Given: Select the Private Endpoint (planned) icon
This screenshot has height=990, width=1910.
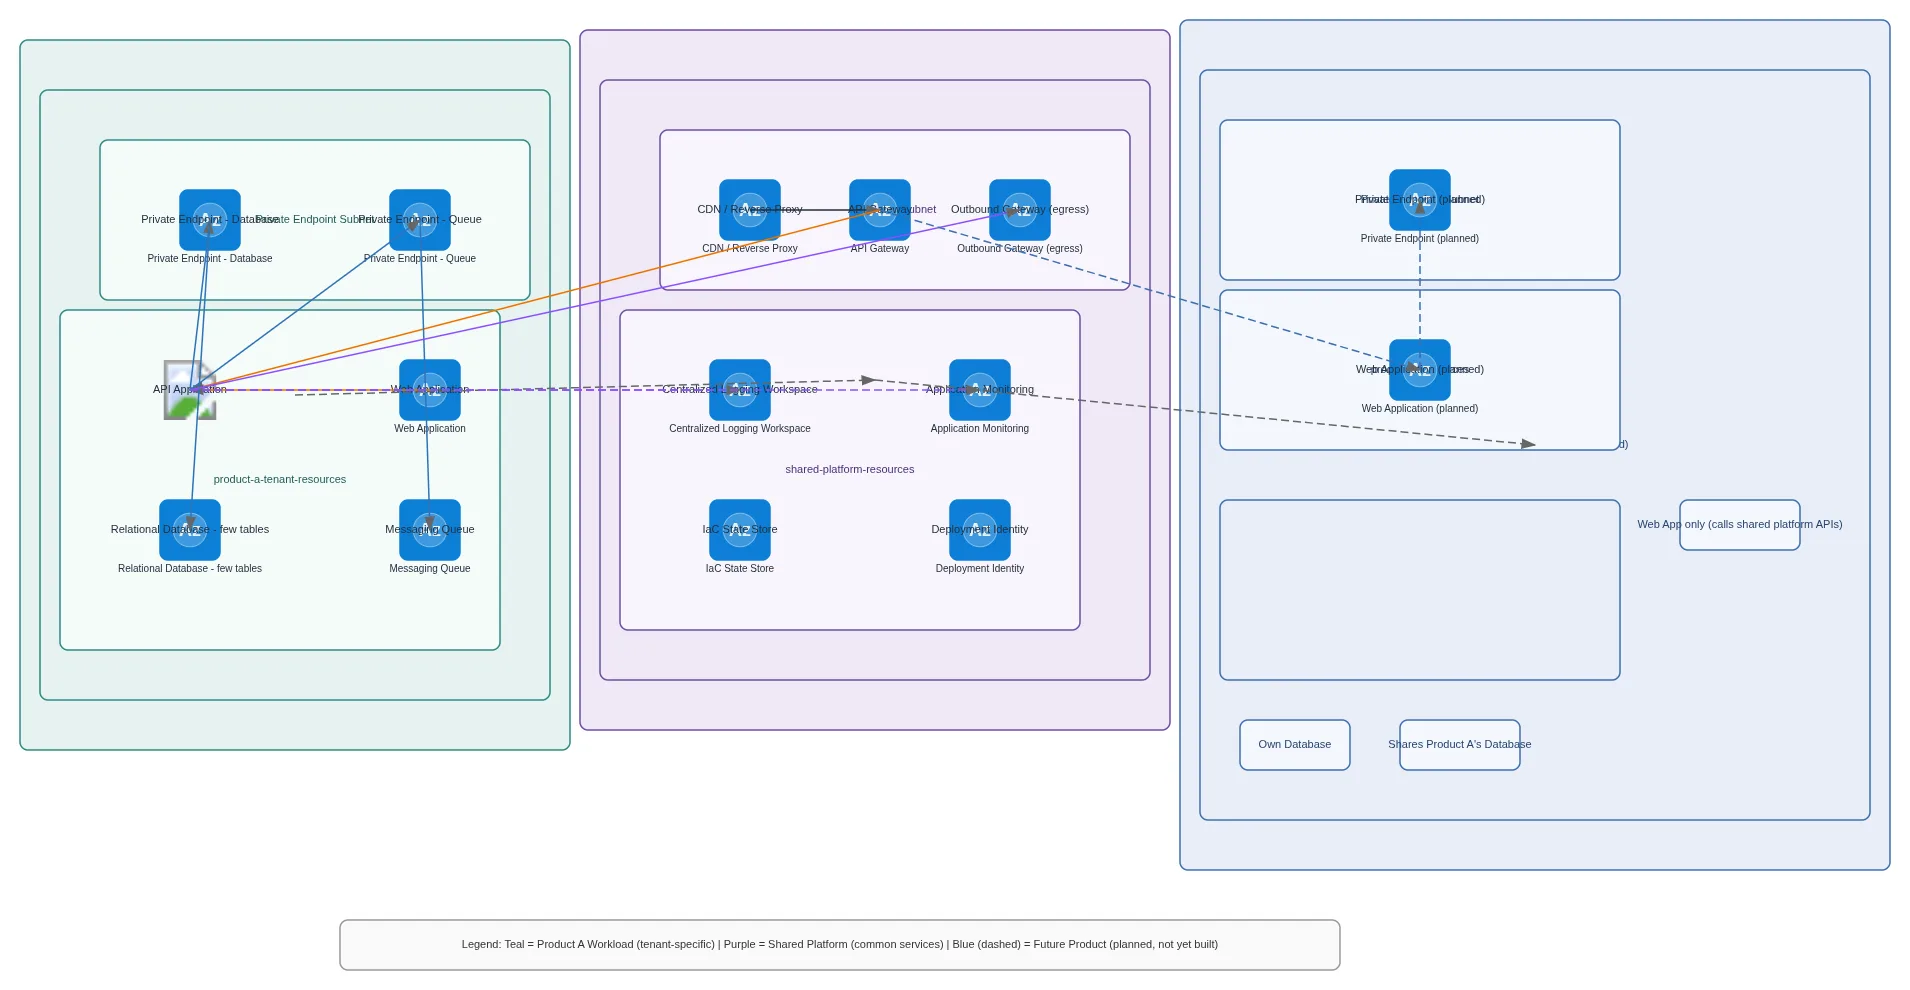Looking at the screenshot, I should point(1420,200).
